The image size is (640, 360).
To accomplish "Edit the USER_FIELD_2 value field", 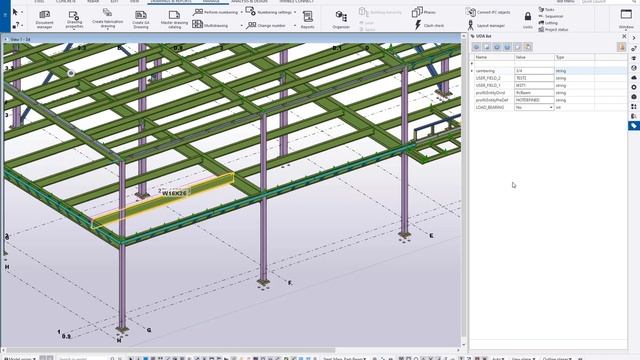I will pos(534,78).
